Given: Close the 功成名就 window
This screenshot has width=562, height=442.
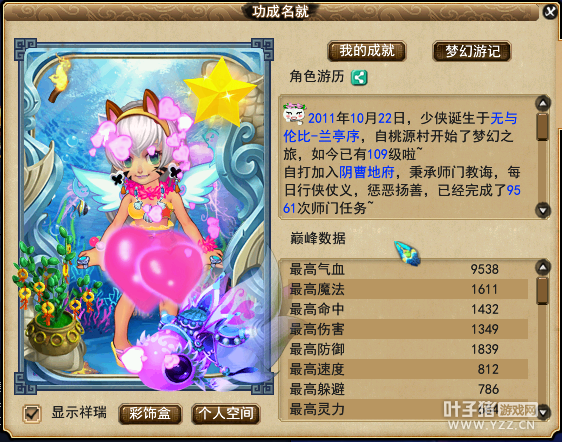Looking at the screenshot, I should coord(550,12).
